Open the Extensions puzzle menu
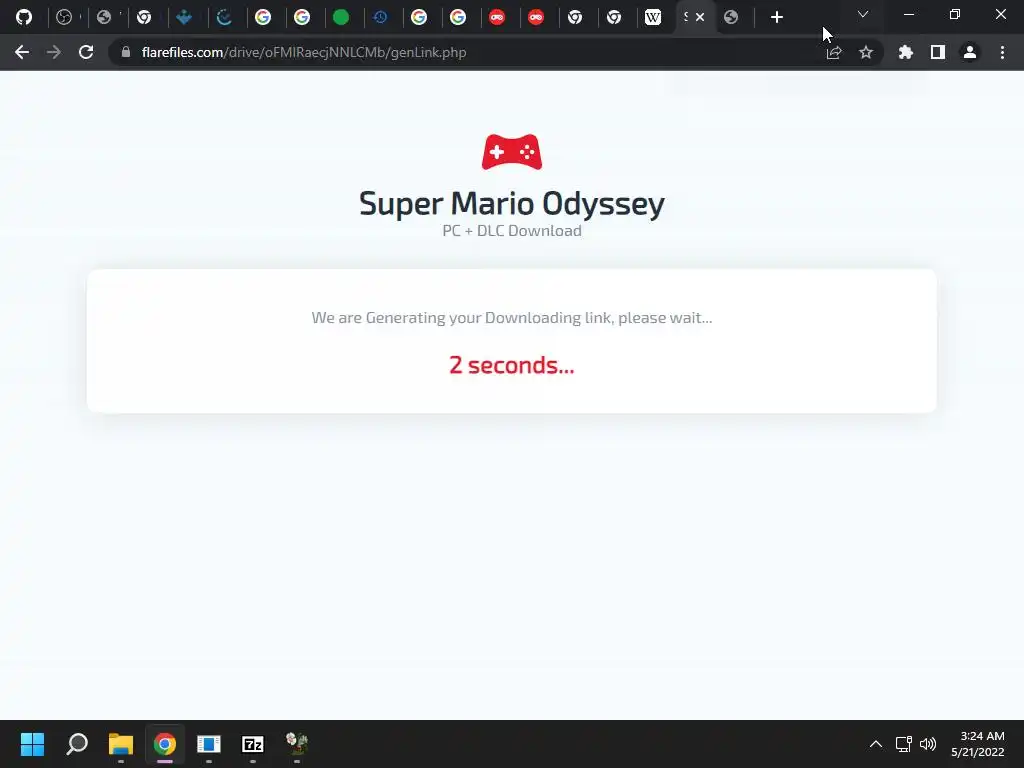The width and height of the screenshot is (1024, 768). click(x=906, y=52)
